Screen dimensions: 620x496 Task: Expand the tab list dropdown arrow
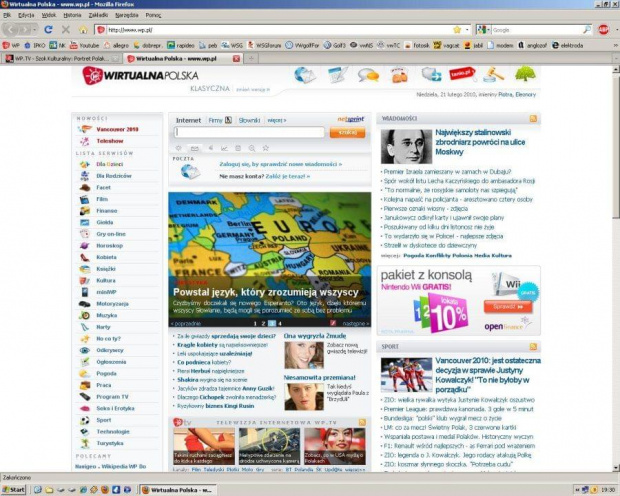pos(616,59)
